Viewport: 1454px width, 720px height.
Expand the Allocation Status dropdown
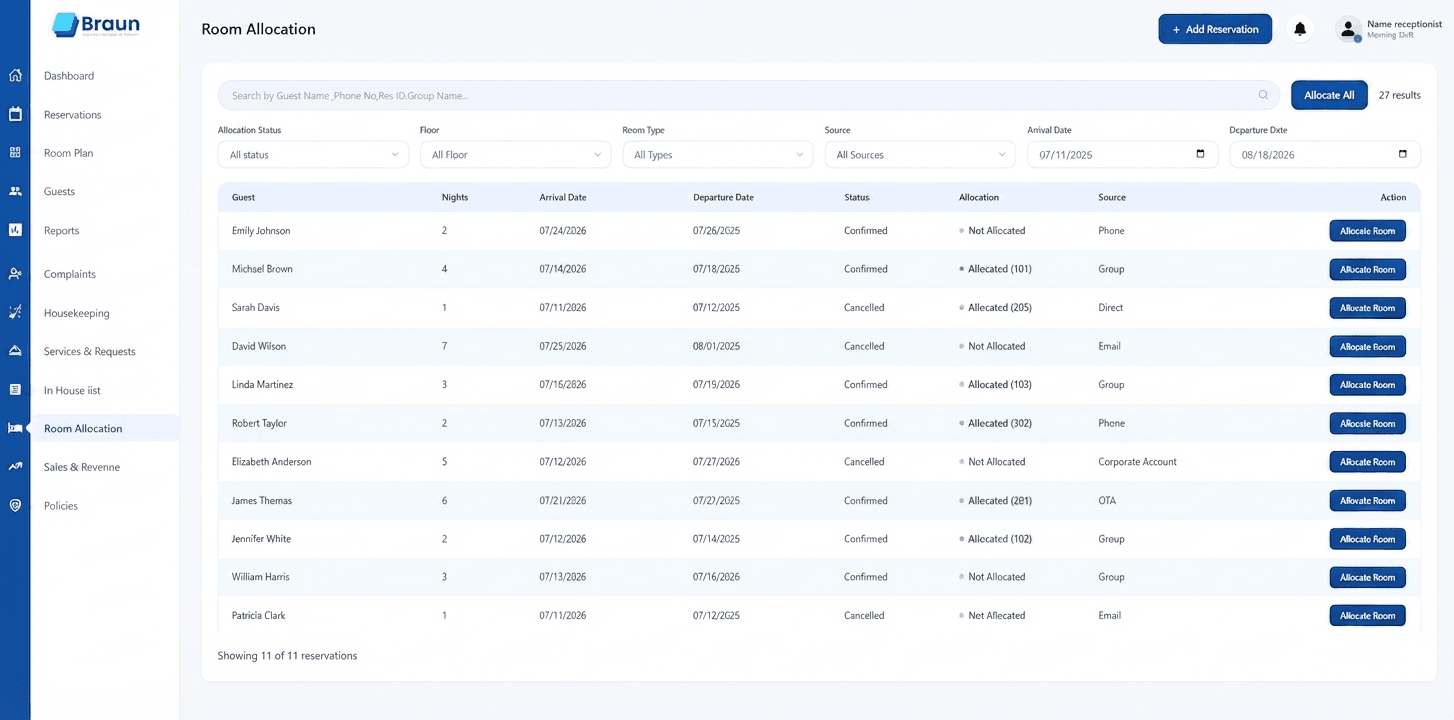(313, 155)
